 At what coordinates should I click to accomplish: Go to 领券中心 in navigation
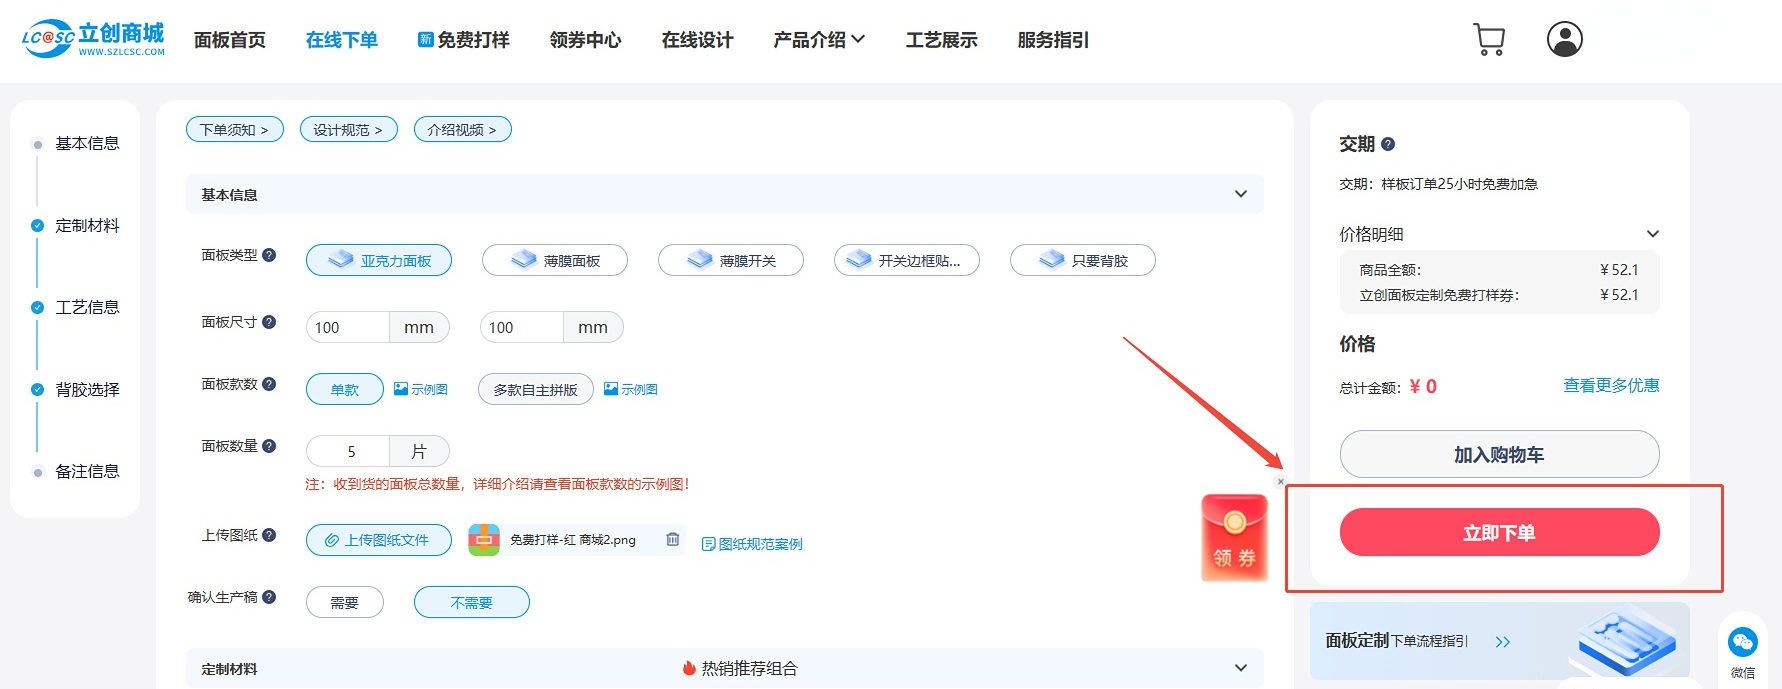click(585, 40)
